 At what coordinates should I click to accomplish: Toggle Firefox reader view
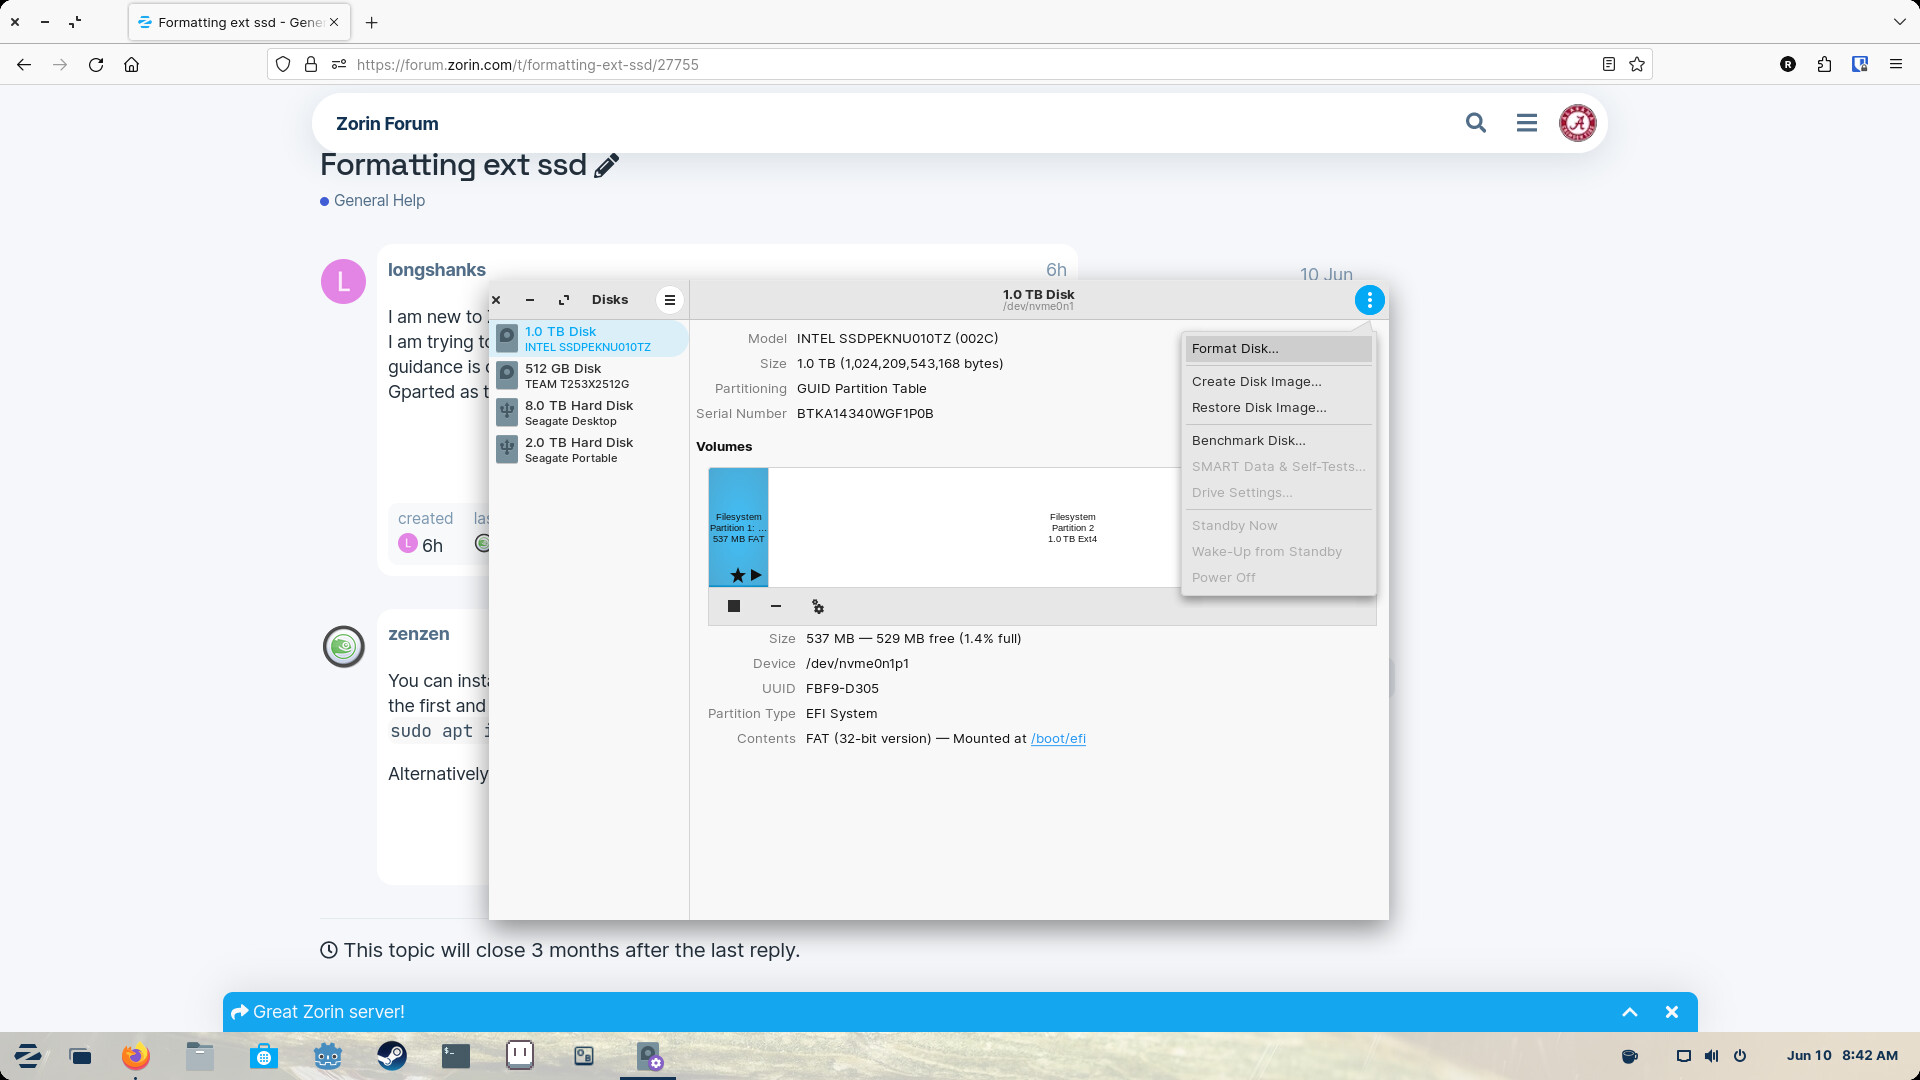(1609, 64)
